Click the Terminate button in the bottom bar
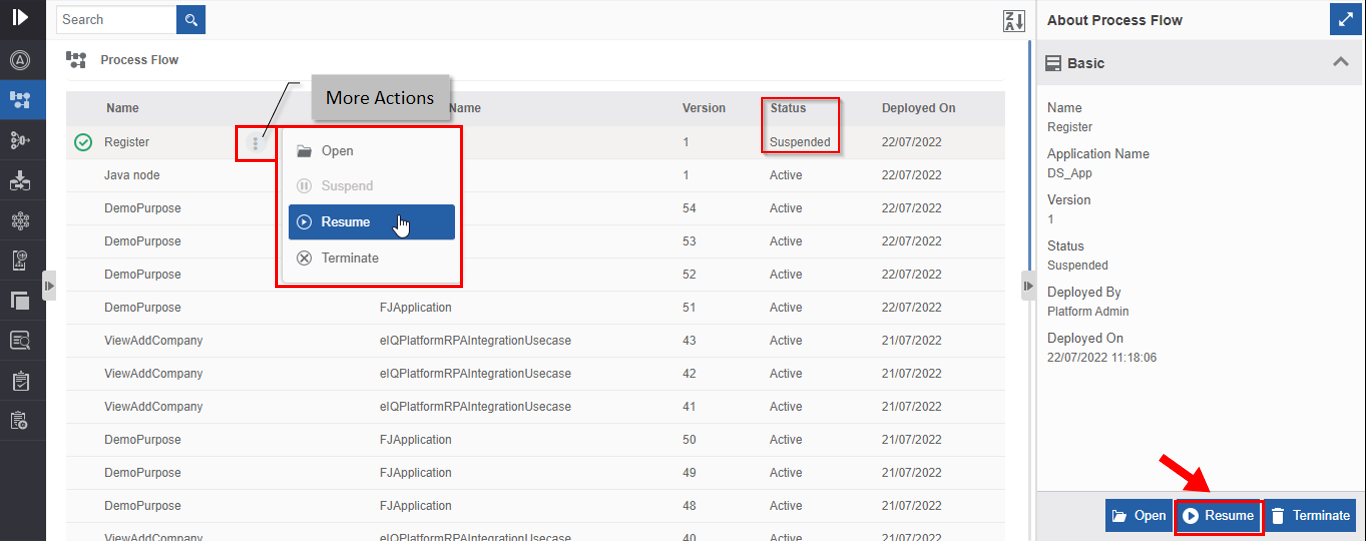Screen dimensions: 1366x541 tap(1311, 516)
